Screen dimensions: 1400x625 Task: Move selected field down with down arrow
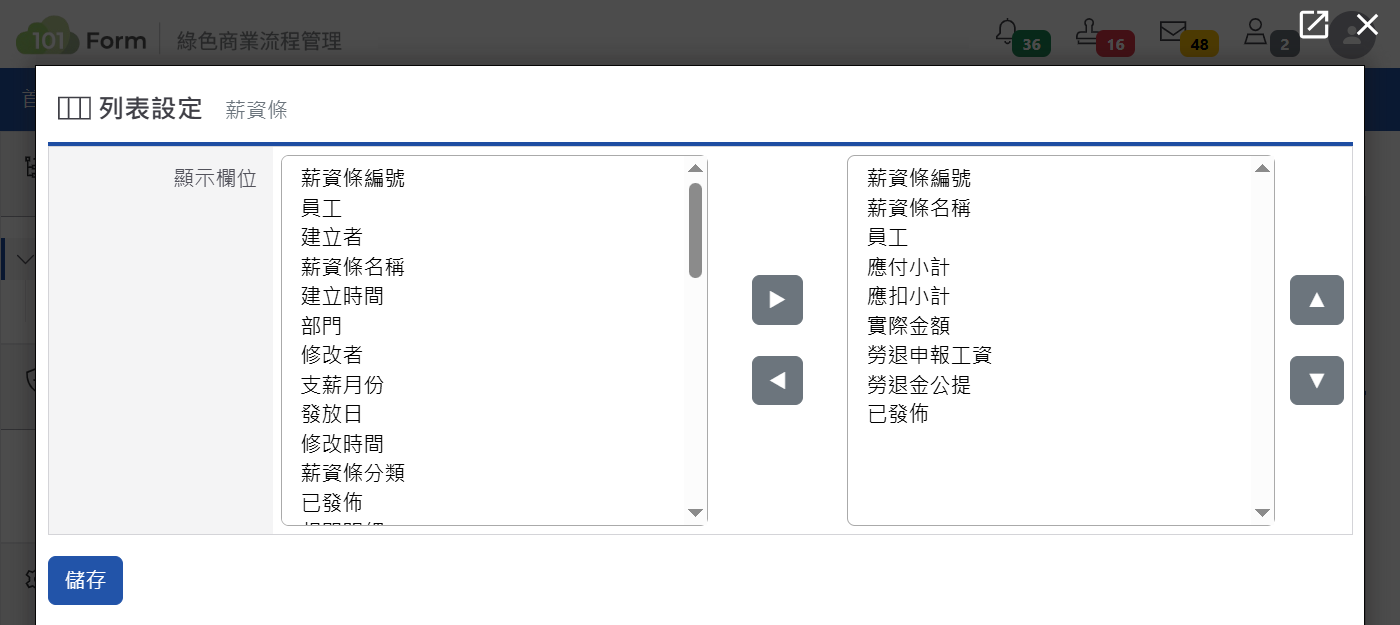click(1316, 380)
